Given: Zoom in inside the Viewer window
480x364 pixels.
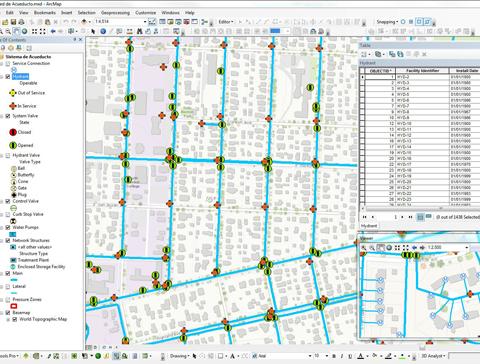Looking at the screenshot, I should pyautogui.click(x=364, y=248).
